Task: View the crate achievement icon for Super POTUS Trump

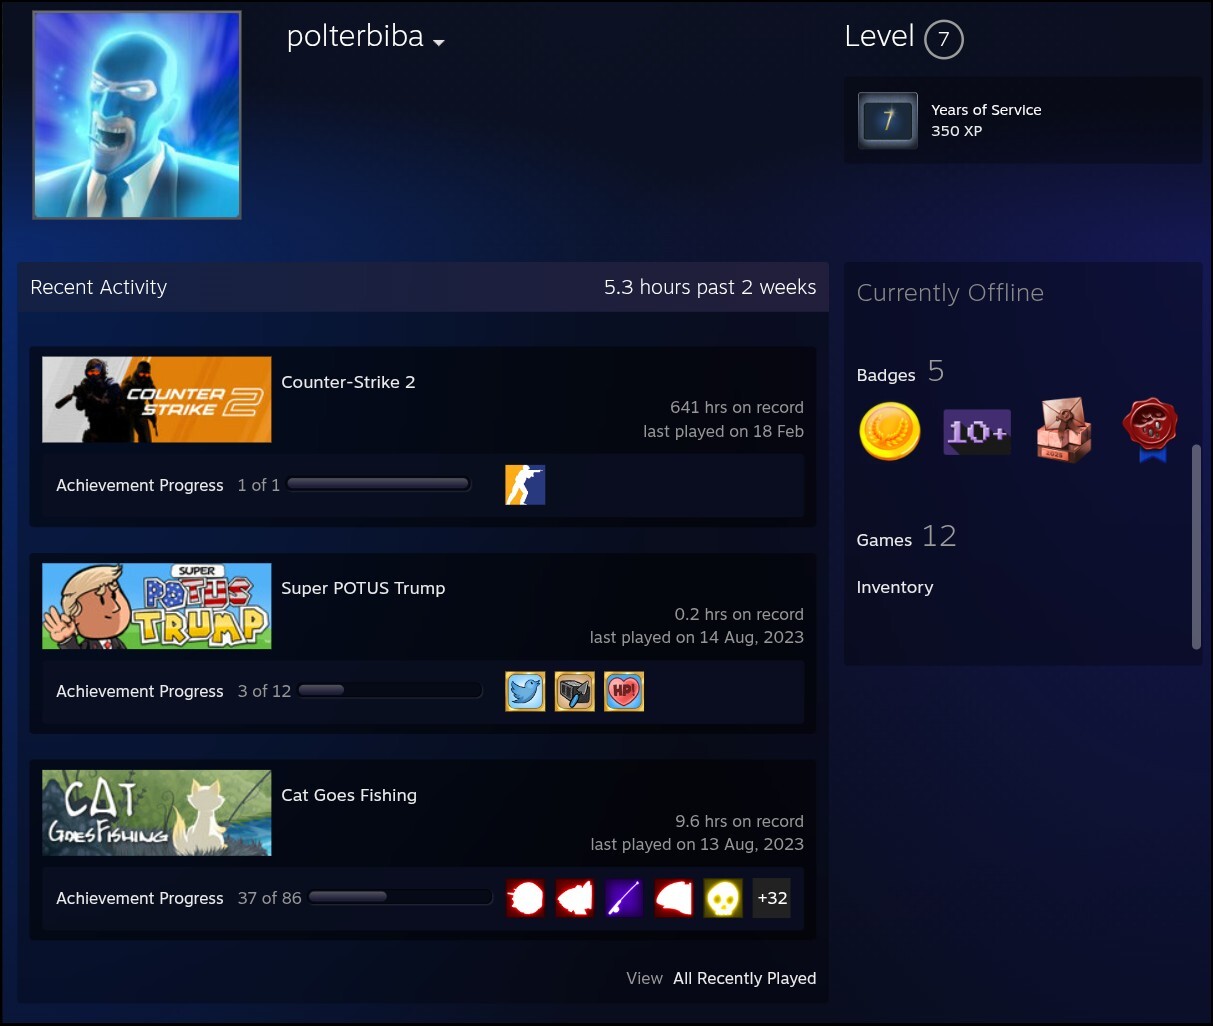Action: tap(575, 691)
